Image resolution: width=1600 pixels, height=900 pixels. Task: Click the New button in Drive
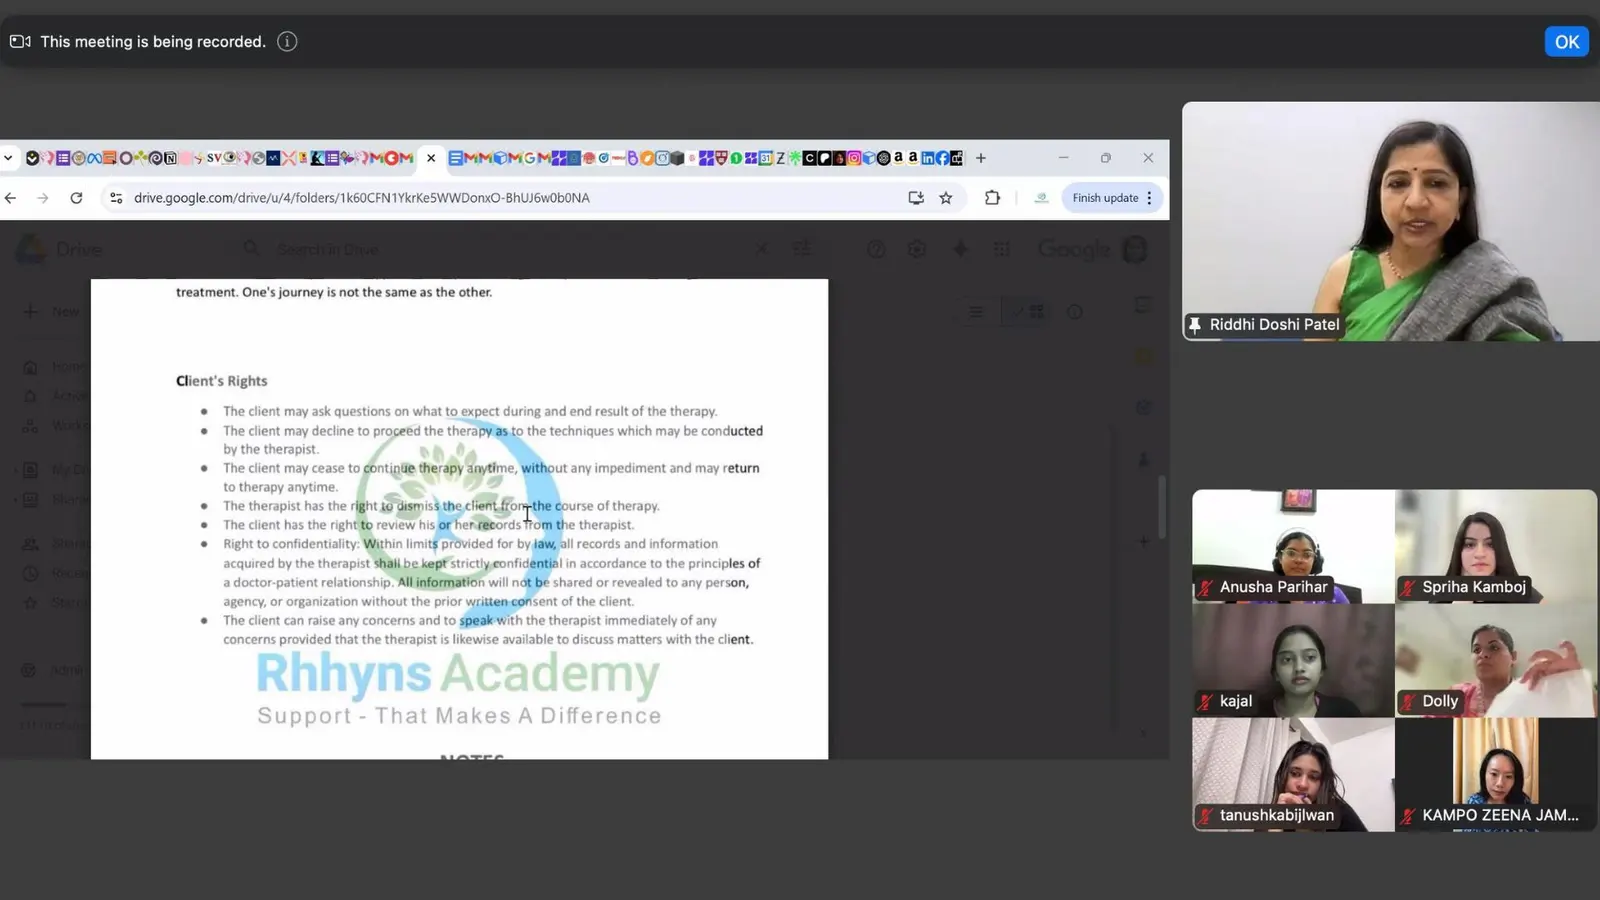click(50, 312)
